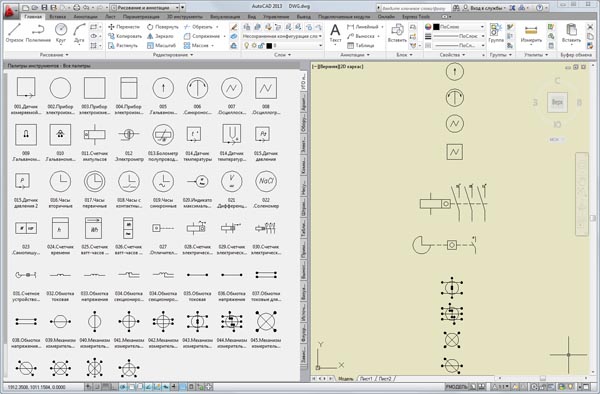Screen dimensions: 600x394
Task: Click the Вход в службы sign-in button
Action: [484, 8]
